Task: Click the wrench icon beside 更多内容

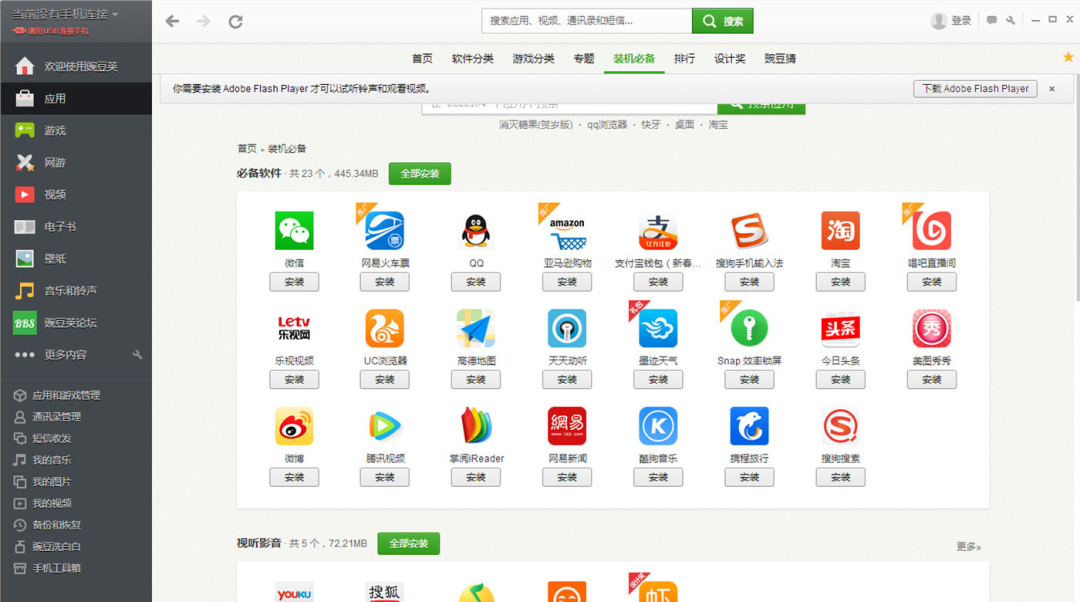Action: point(137,354)
